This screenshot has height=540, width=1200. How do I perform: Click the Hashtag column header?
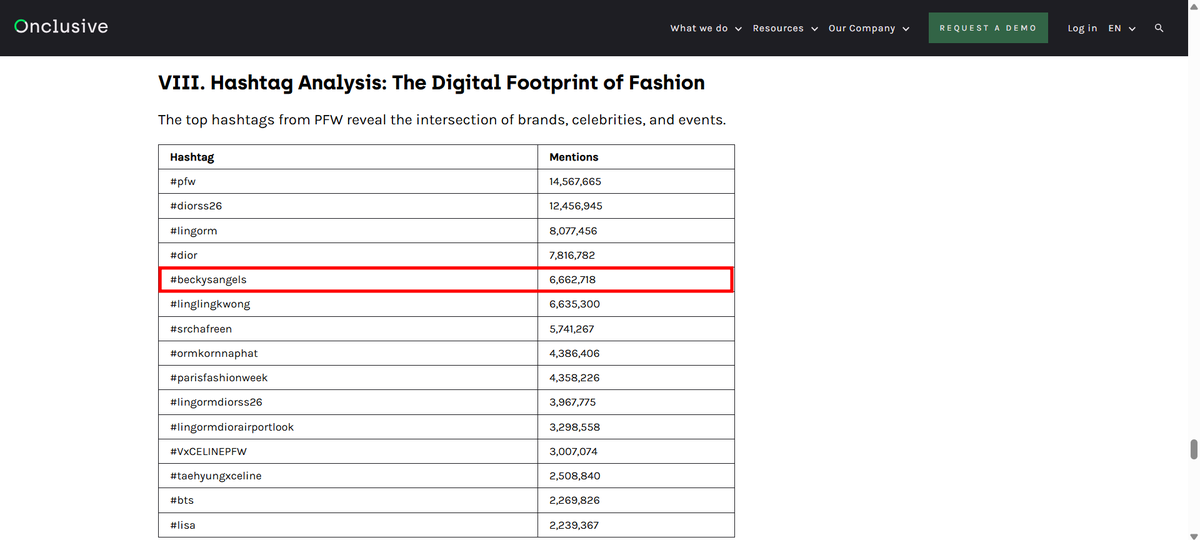click(347, 157)
